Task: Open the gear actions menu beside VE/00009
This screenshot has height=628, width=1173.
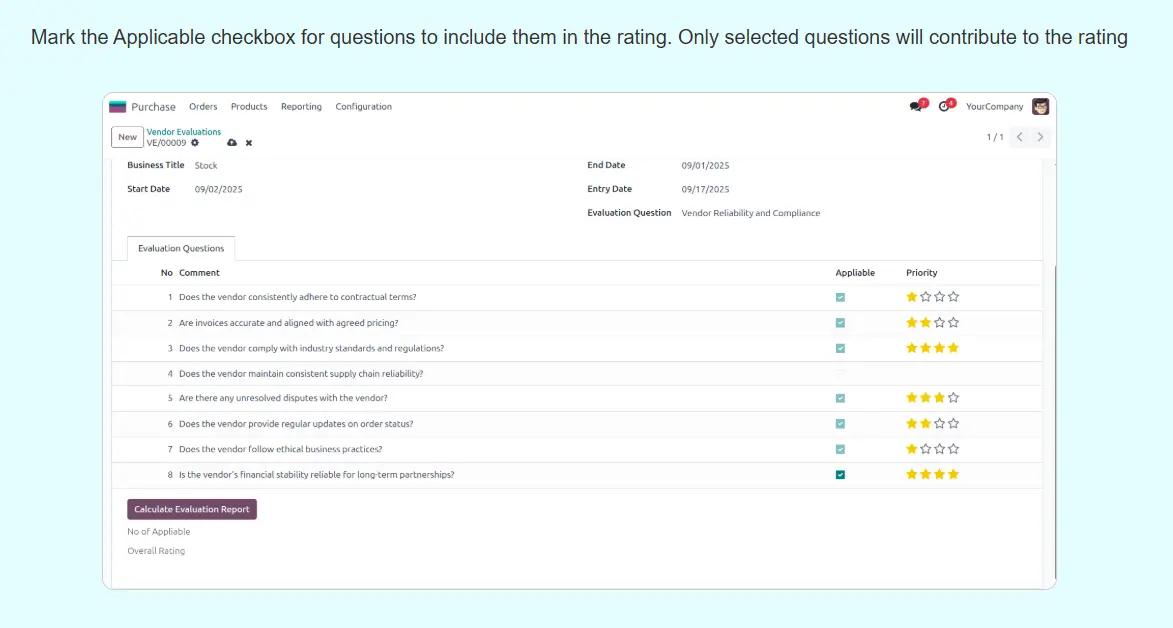Action: click(x=195, y=143)
